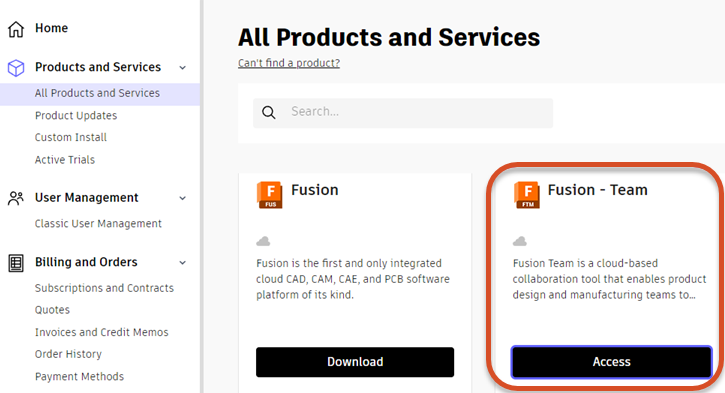Screen dimensions: 725x393
Task: Open Classic User Management
Action: coord(98,224)
